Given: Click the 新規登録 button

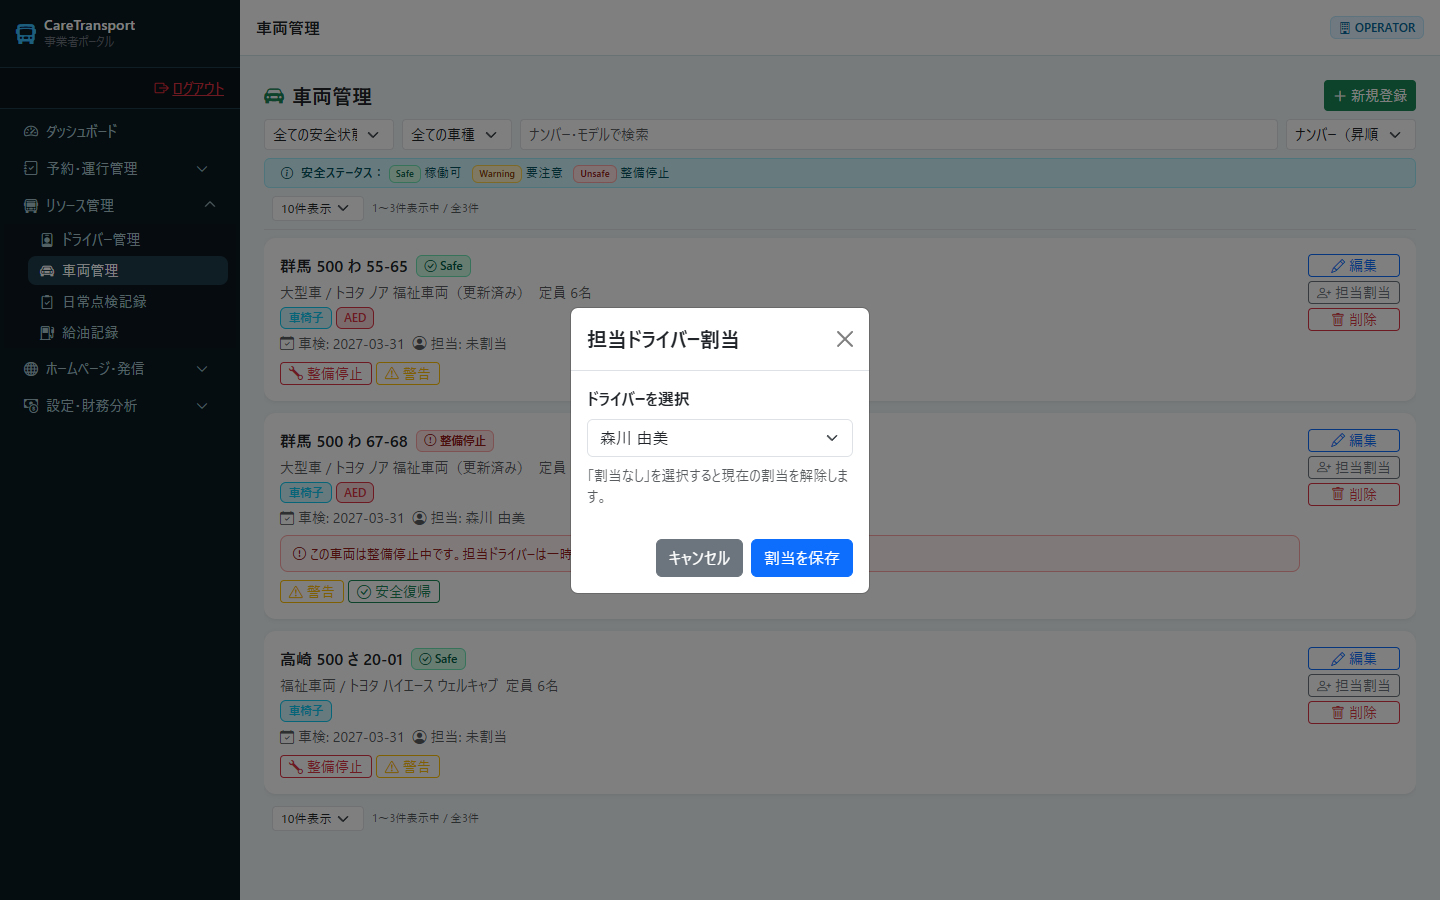Looking at the screenshot, I should (x=1370, y=95).
